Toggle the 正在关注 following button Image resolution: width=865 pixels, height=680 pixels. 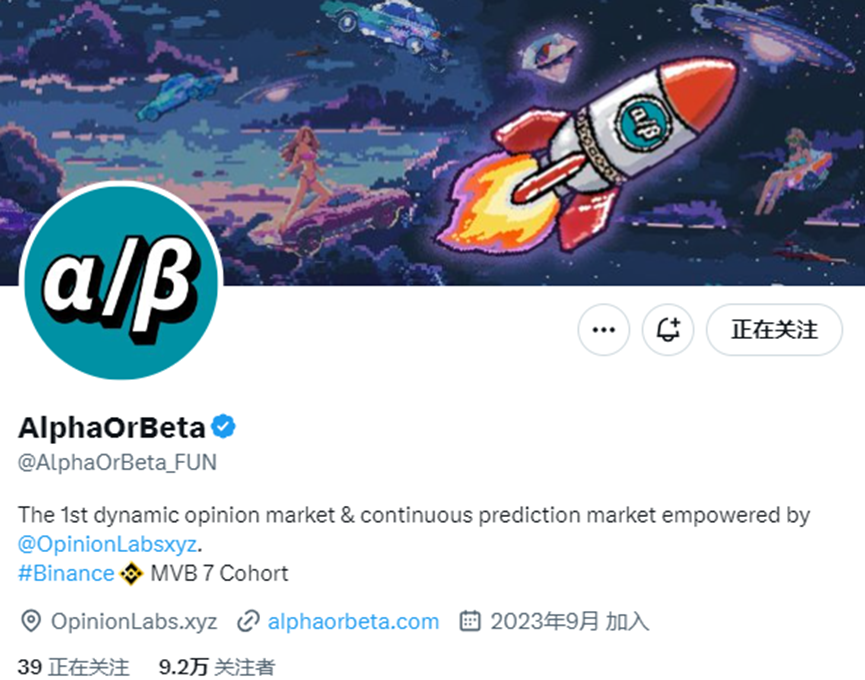pyautogui.click(x=774, y=330)
